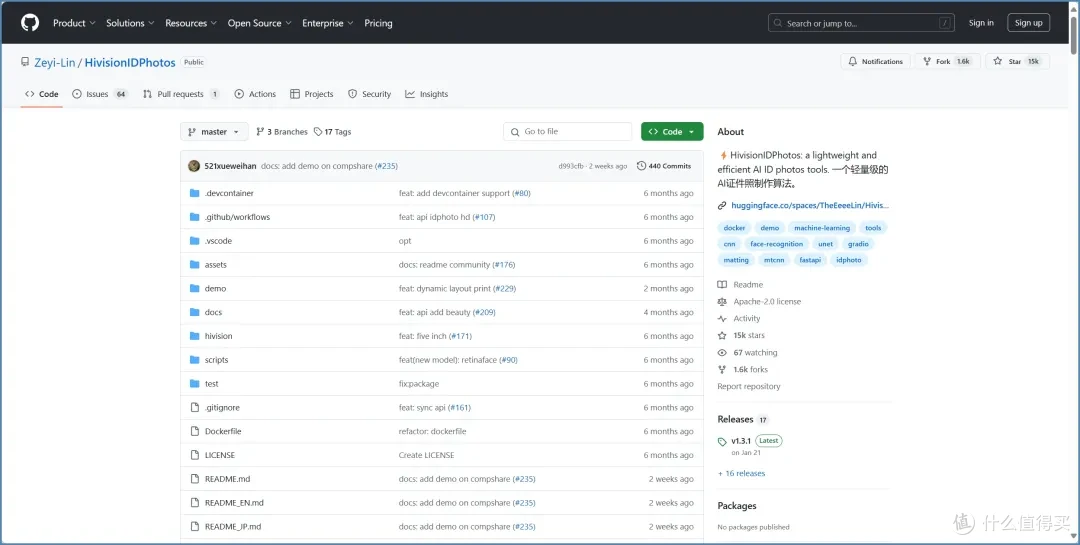Click the GitHub Octocat logo
Screen dimensions: 1080x545
[x=30, y=23]
